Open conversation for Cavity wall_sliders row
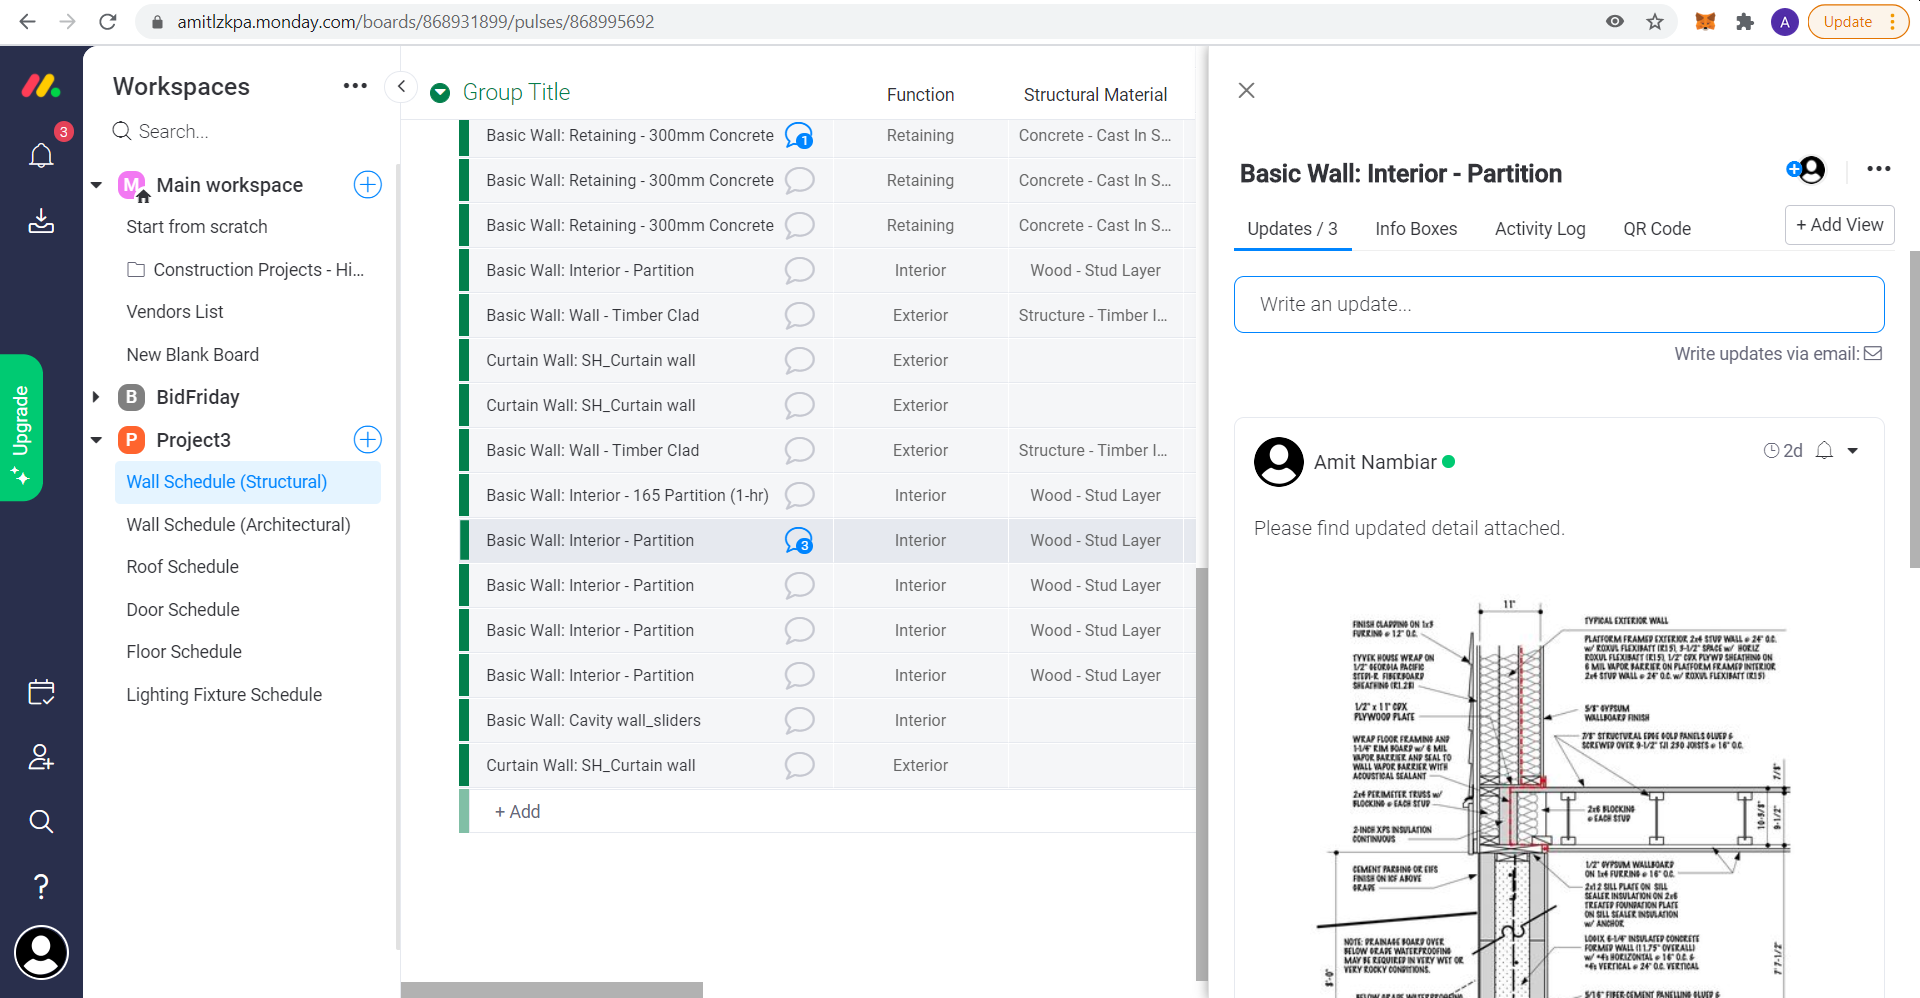 tap(799, 720)
